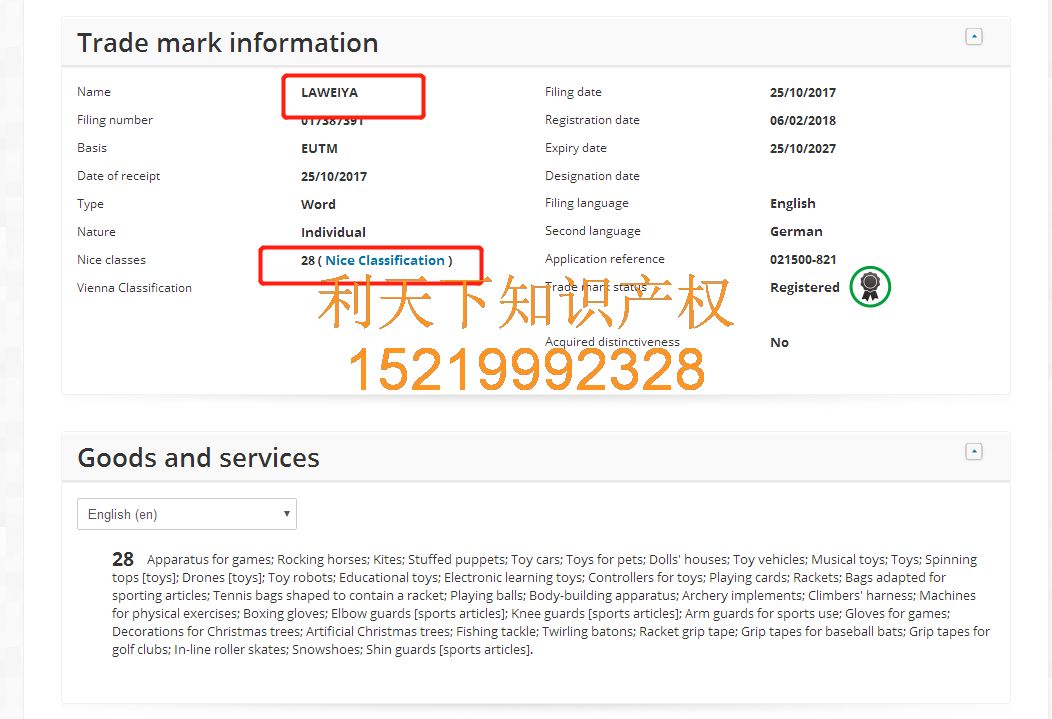Open the Nice Classification link
The height and width of the screenshot is (719, 1052).
(384, 260)
